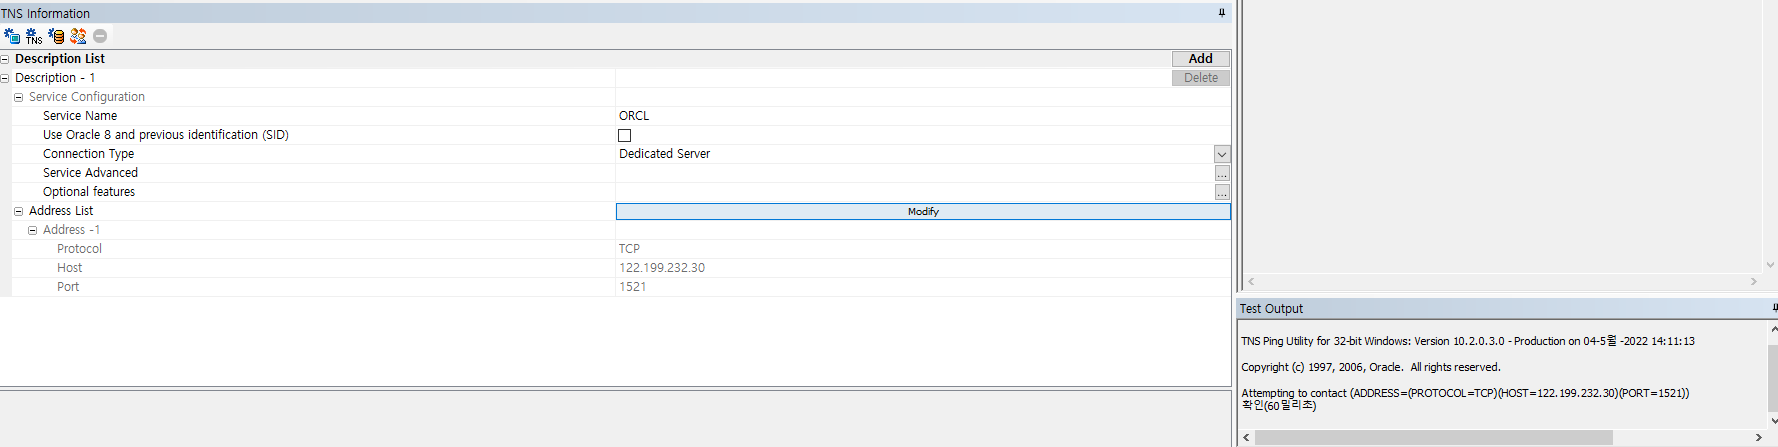Click the gray minus circle icon
Screen dimensions: 1778x447
[x=100, y=36]
